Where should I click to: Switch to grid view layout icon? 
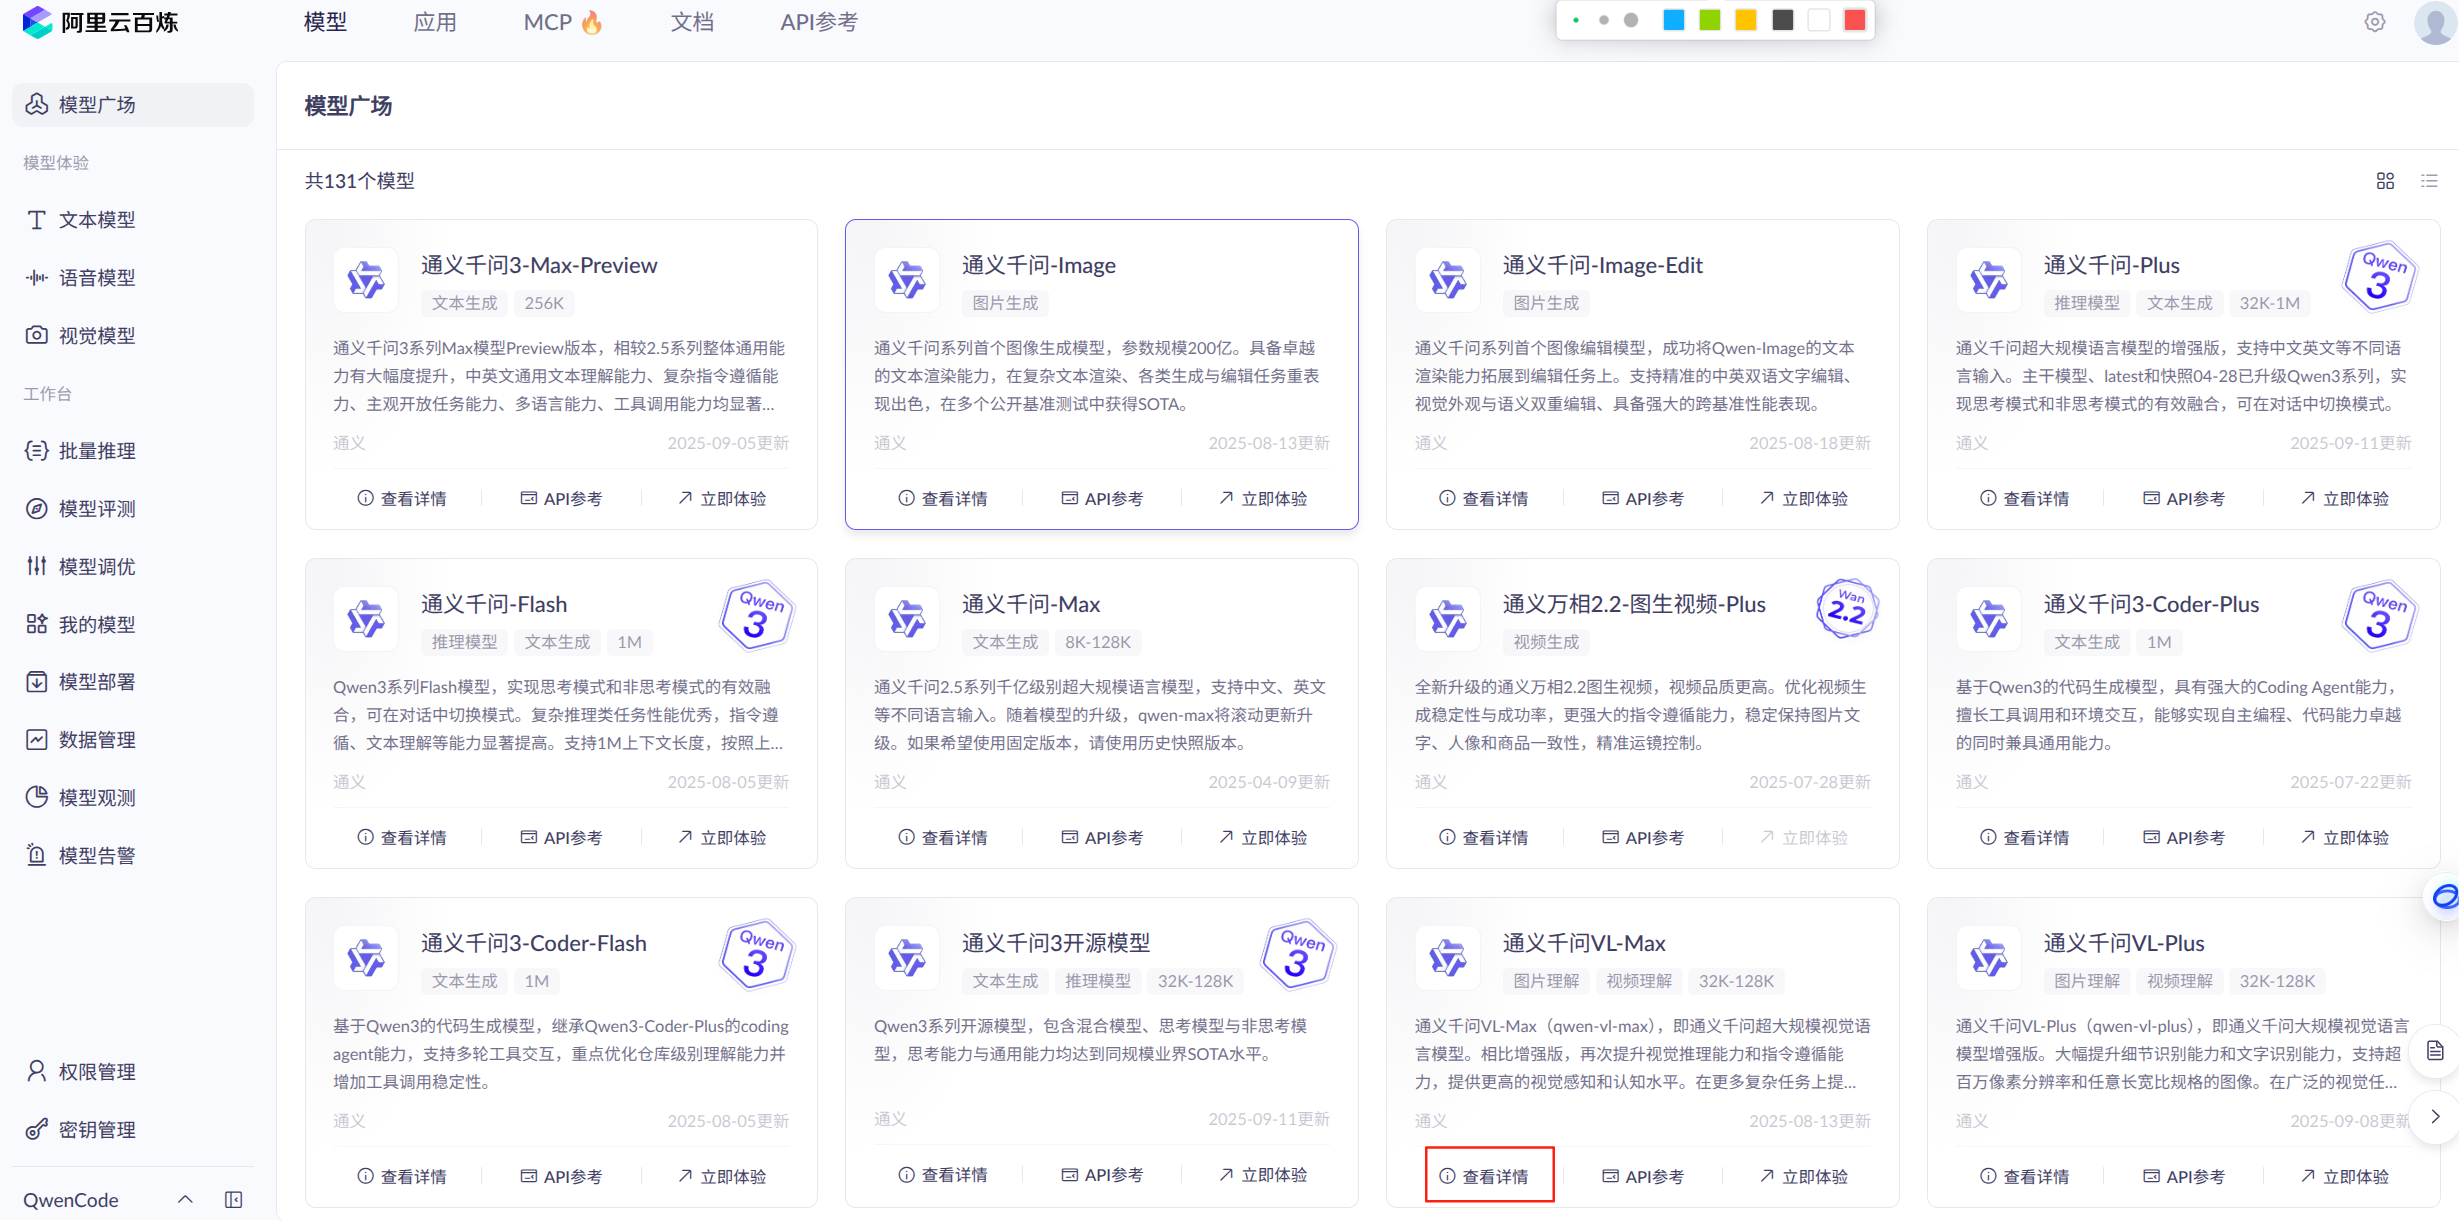click(x=2385, y=181)
